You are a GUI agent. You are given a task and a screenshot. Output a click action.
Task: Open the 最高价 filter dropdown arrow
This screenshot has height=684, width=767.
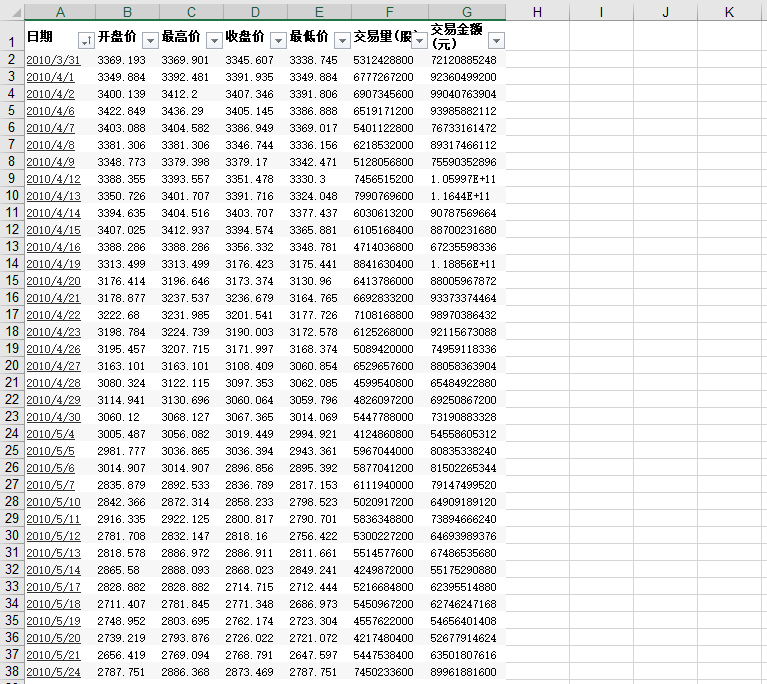pos(214,41)
